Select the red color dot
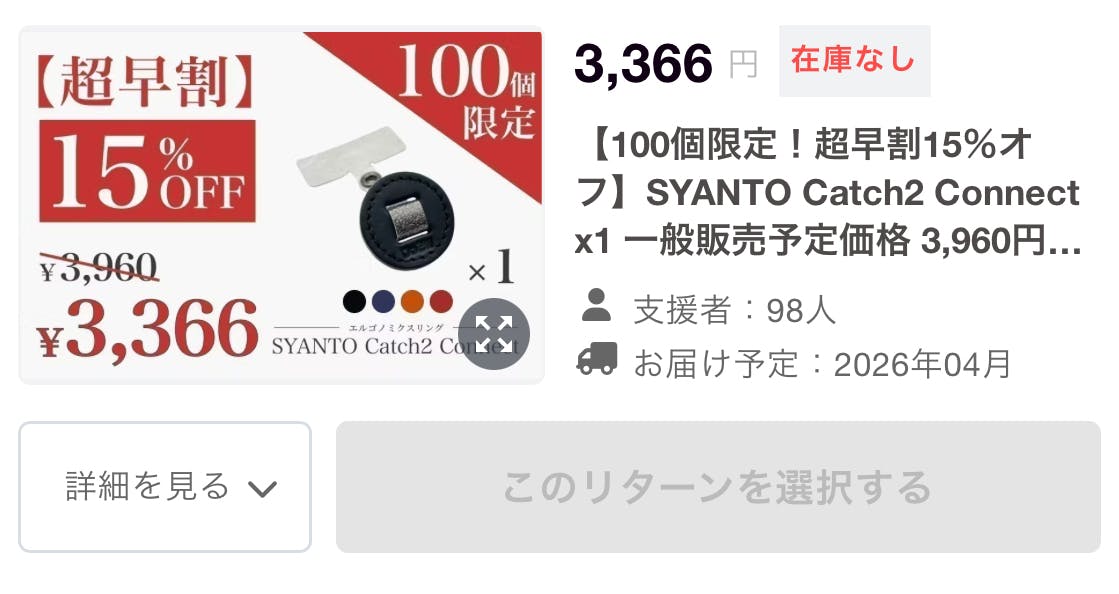Screen dimensions: 1119x594 442,301
